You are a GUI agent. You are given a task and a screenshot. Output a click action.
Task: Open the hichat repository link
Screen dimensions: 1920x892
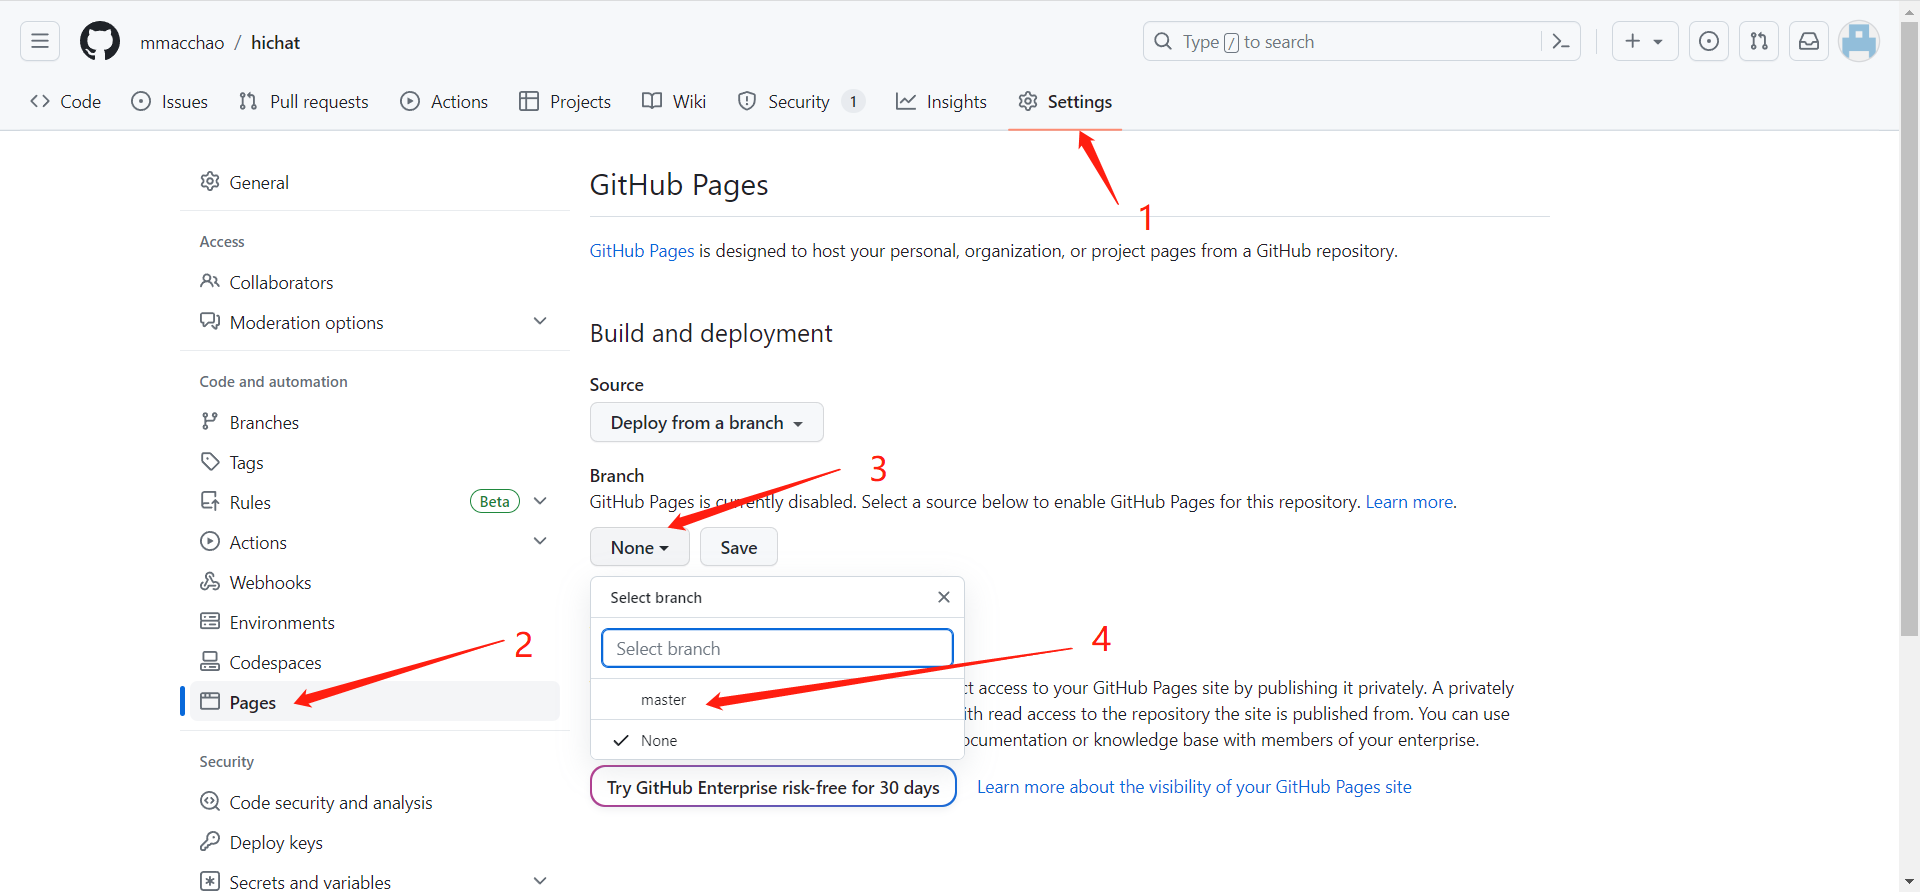[x=275, y=42]
